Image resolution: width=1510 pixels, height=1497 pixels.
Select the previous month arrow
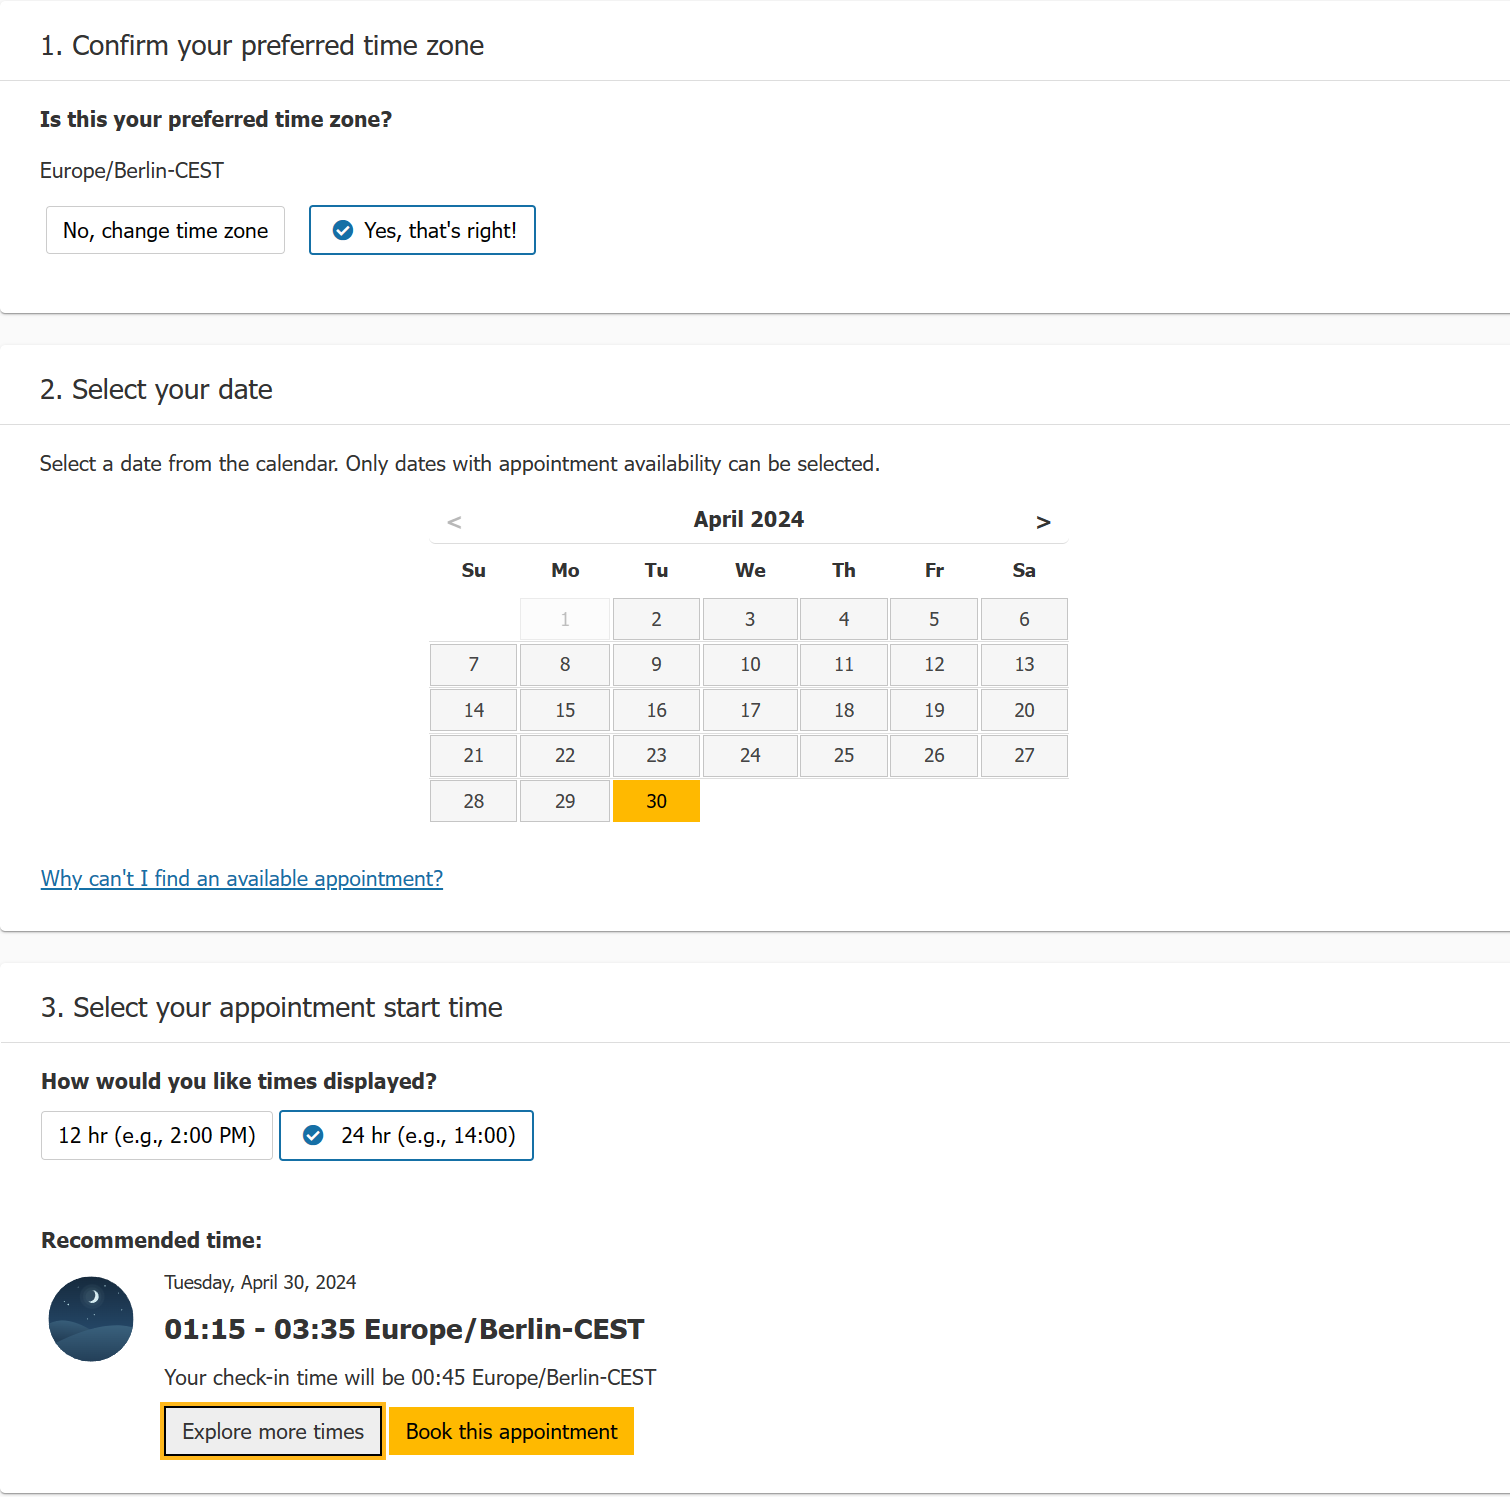(x=453, y=521)
